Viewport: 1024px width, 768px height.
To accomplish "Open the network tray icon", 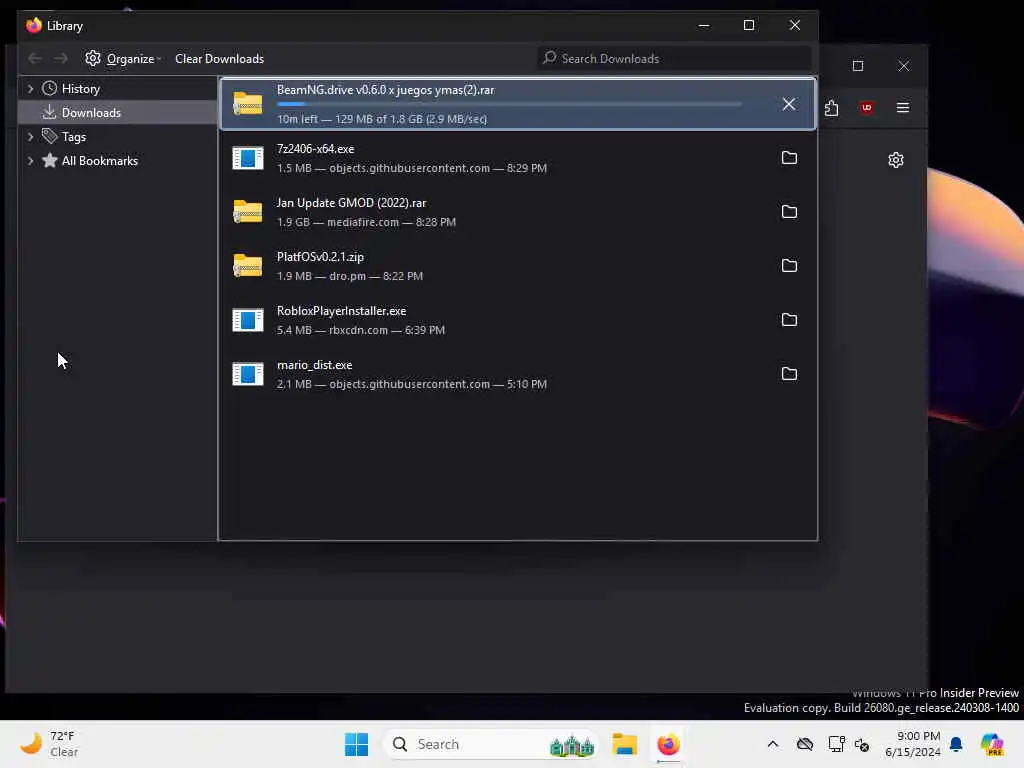I will 836,744.
